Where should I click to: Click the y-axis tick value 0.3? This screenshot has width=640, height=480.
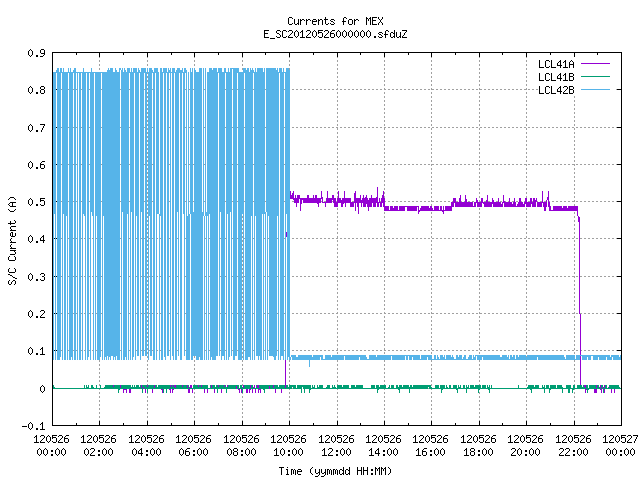[x=36, y=277]
